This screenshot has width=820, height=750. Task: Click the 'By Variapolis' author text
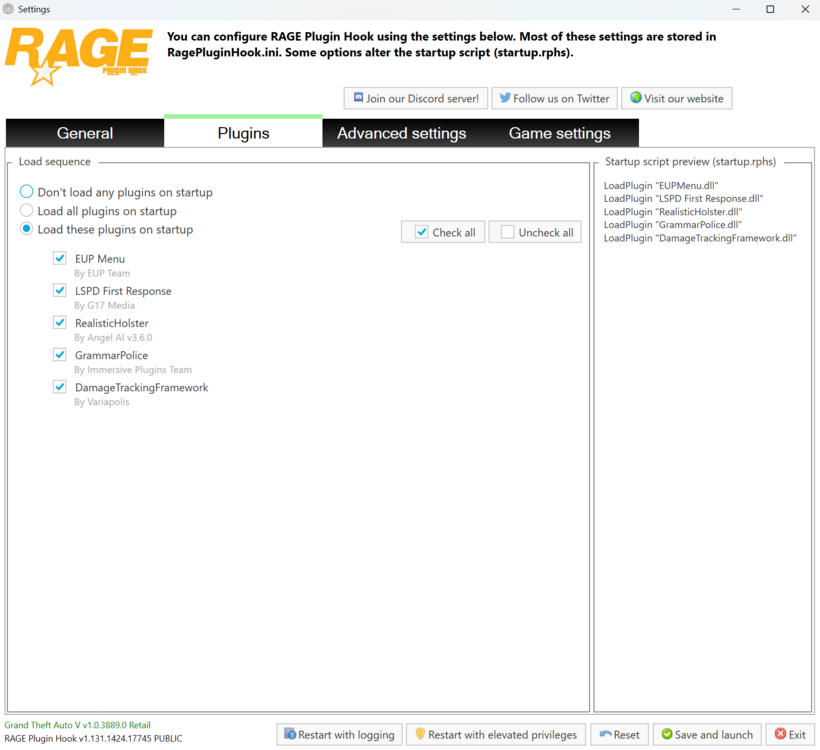coord(101,402)
